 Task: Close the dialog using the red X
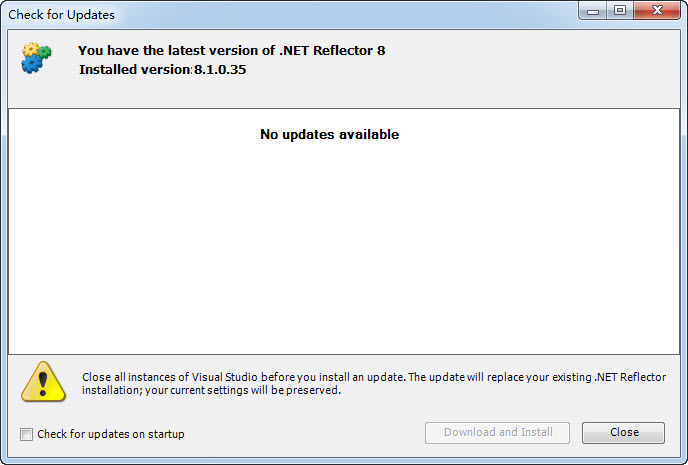point(658,11)
